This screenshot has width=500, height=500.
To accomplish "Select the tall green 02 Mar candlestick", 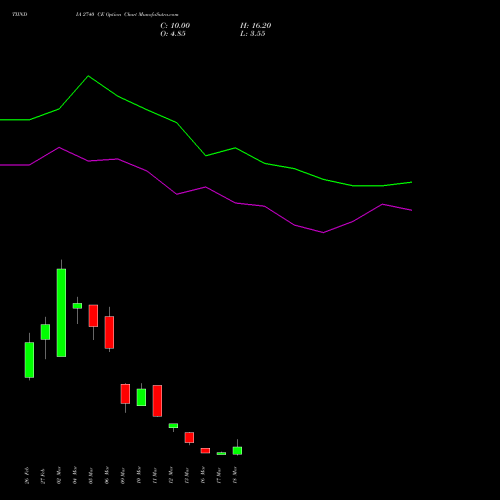I will click(61, 313).
